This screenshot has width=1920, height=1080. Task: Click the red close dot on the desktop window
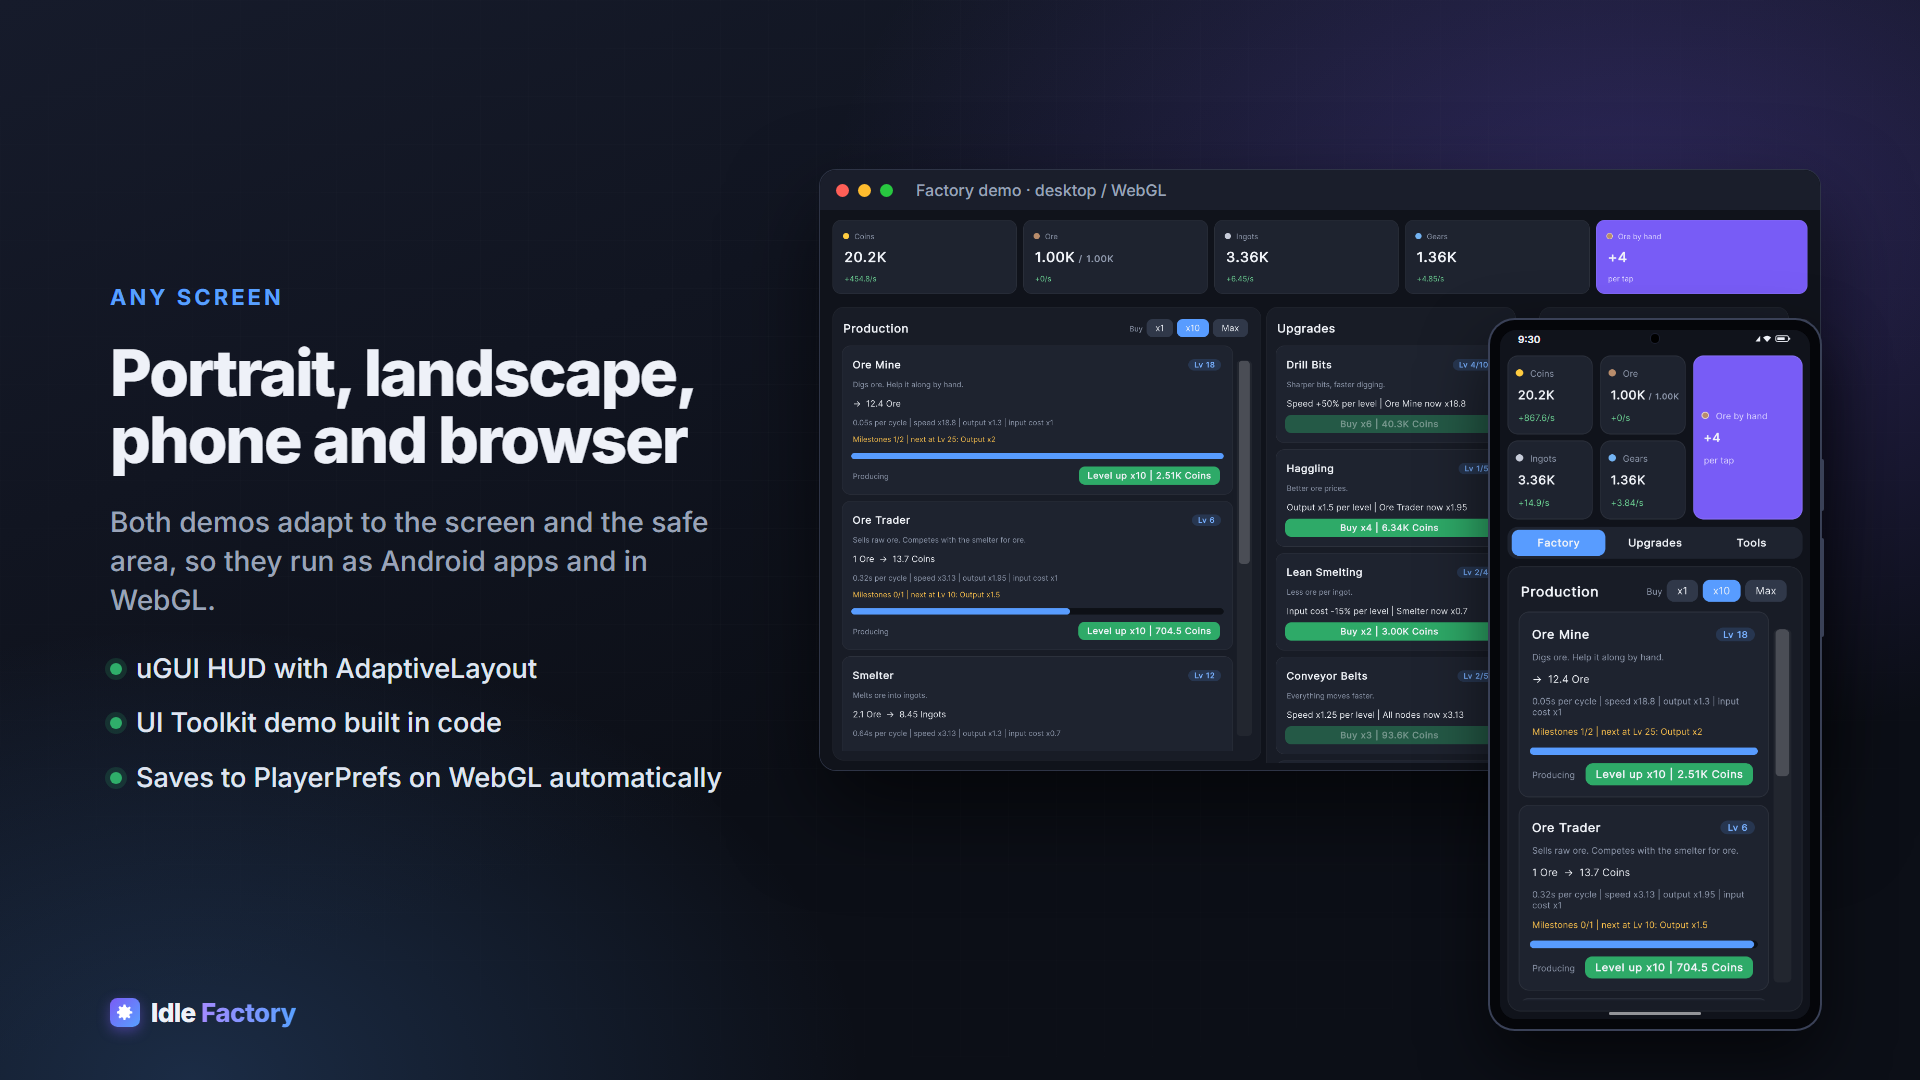(842, 190)
